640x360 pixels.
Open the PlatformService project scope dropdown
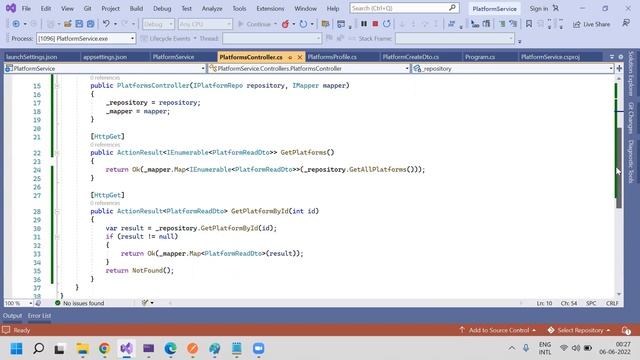[x=105, y=69]
